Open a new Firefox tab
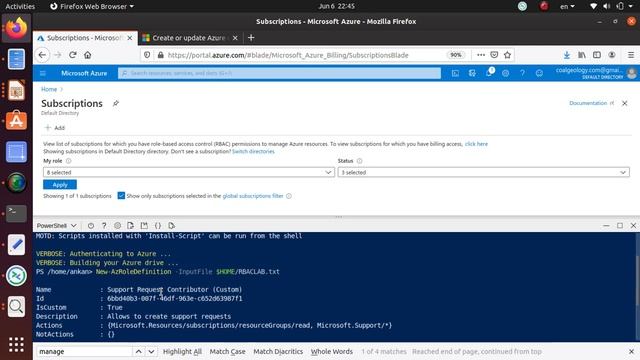The height and width of the screenshot is (360, 640). coord(251,38)
